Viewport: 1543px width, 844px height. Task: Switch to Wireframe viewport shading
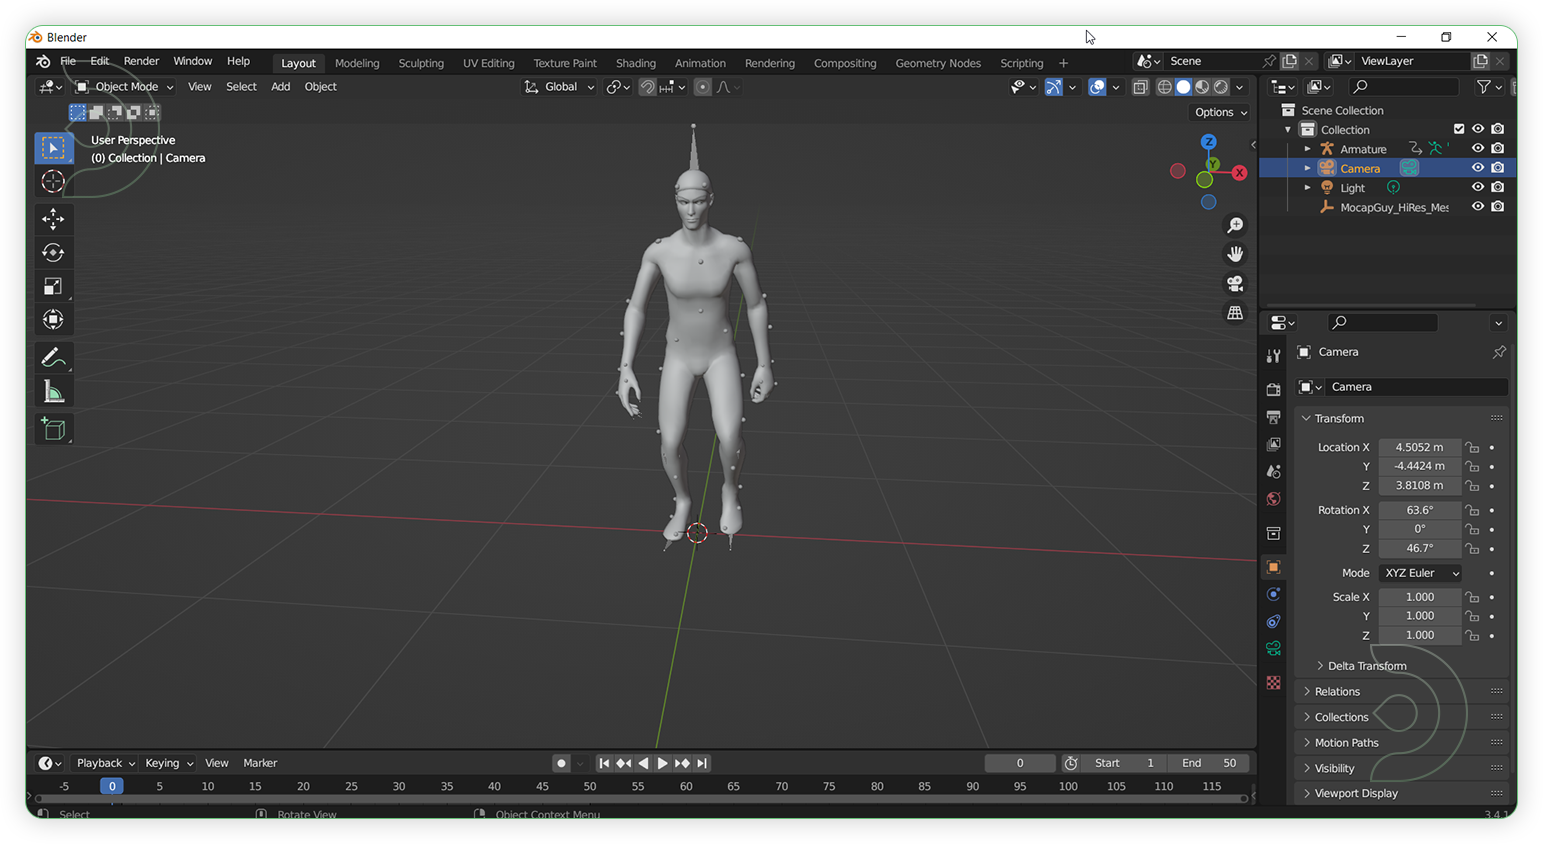(x=1164, y=87)
